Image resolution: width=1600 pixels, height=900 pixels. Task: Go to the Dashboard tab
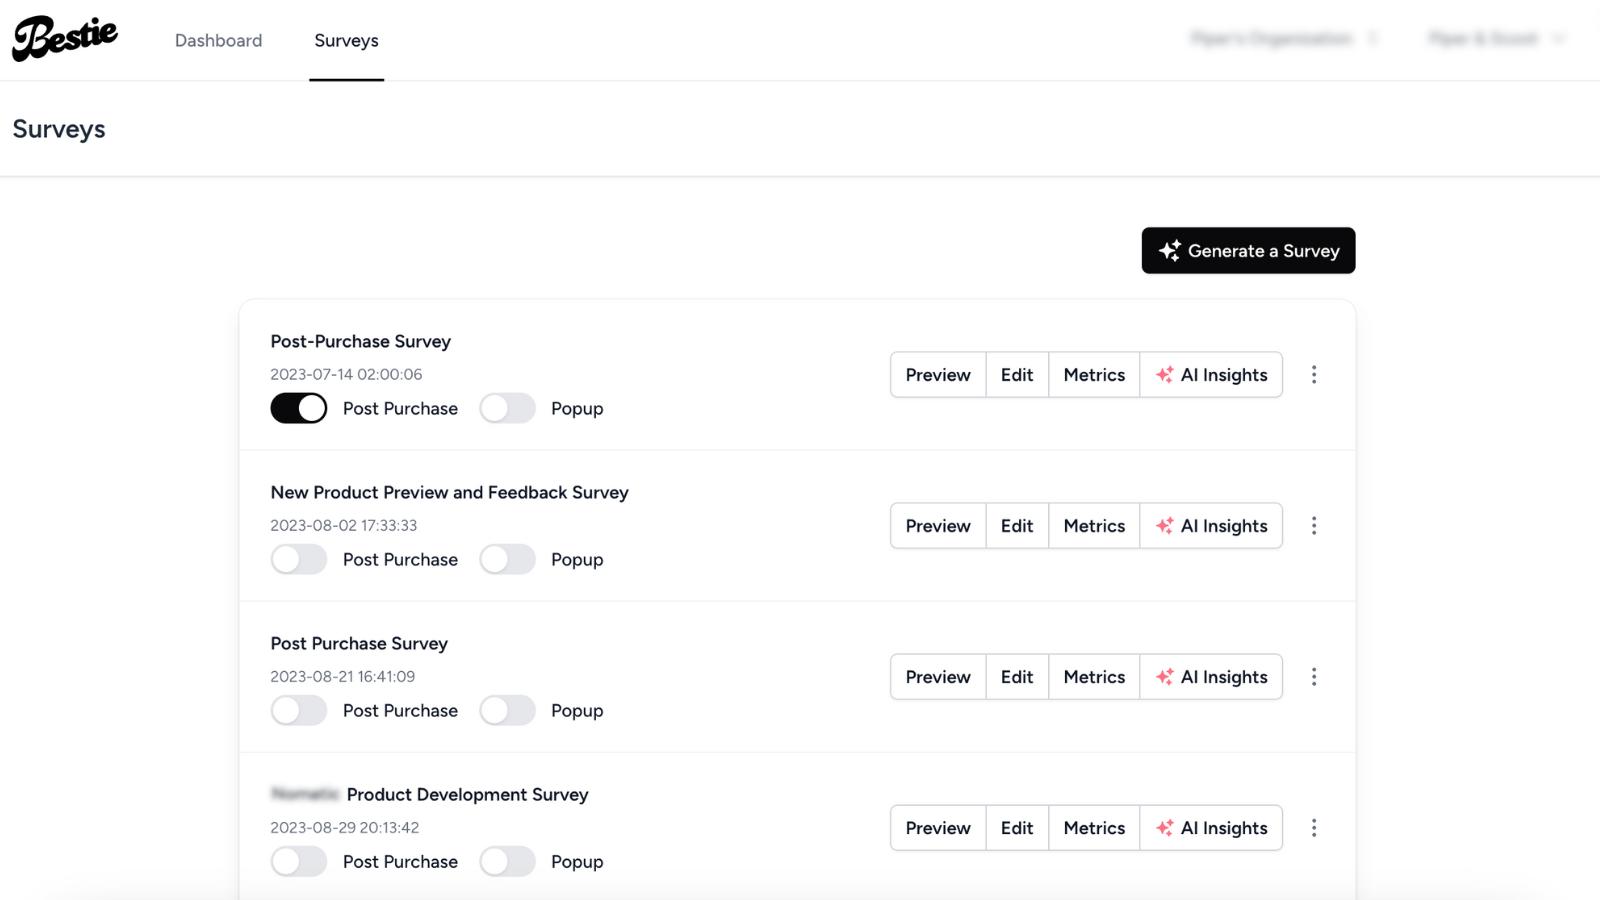click(218, 41)
